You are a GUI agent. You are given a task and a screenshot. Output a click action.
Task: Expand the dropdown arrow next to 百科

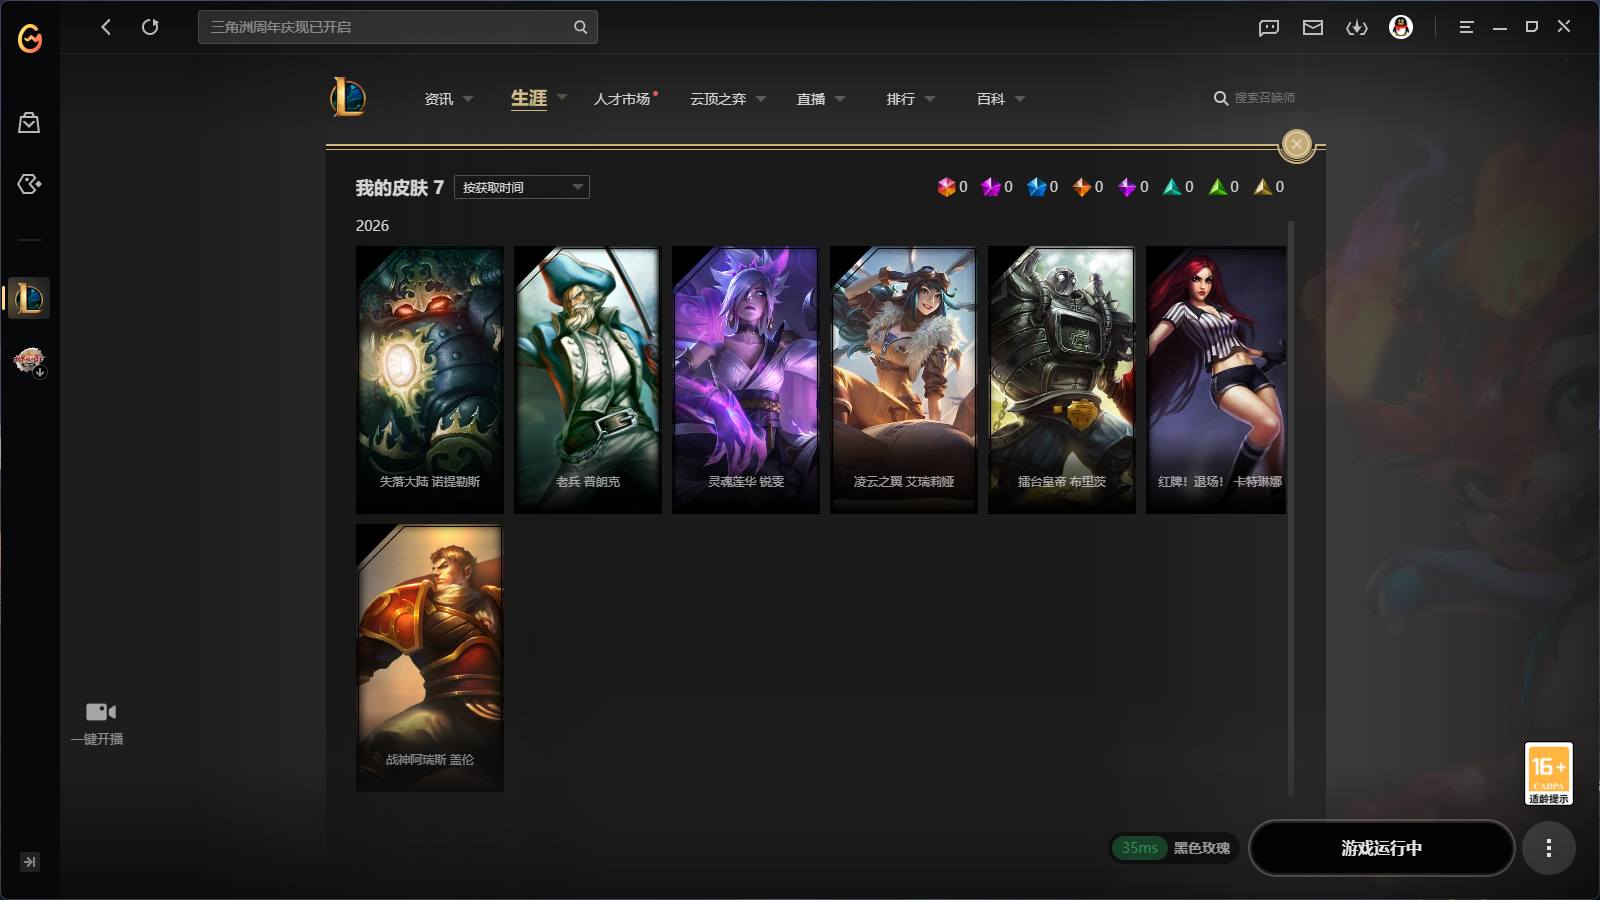(1020, 99)
